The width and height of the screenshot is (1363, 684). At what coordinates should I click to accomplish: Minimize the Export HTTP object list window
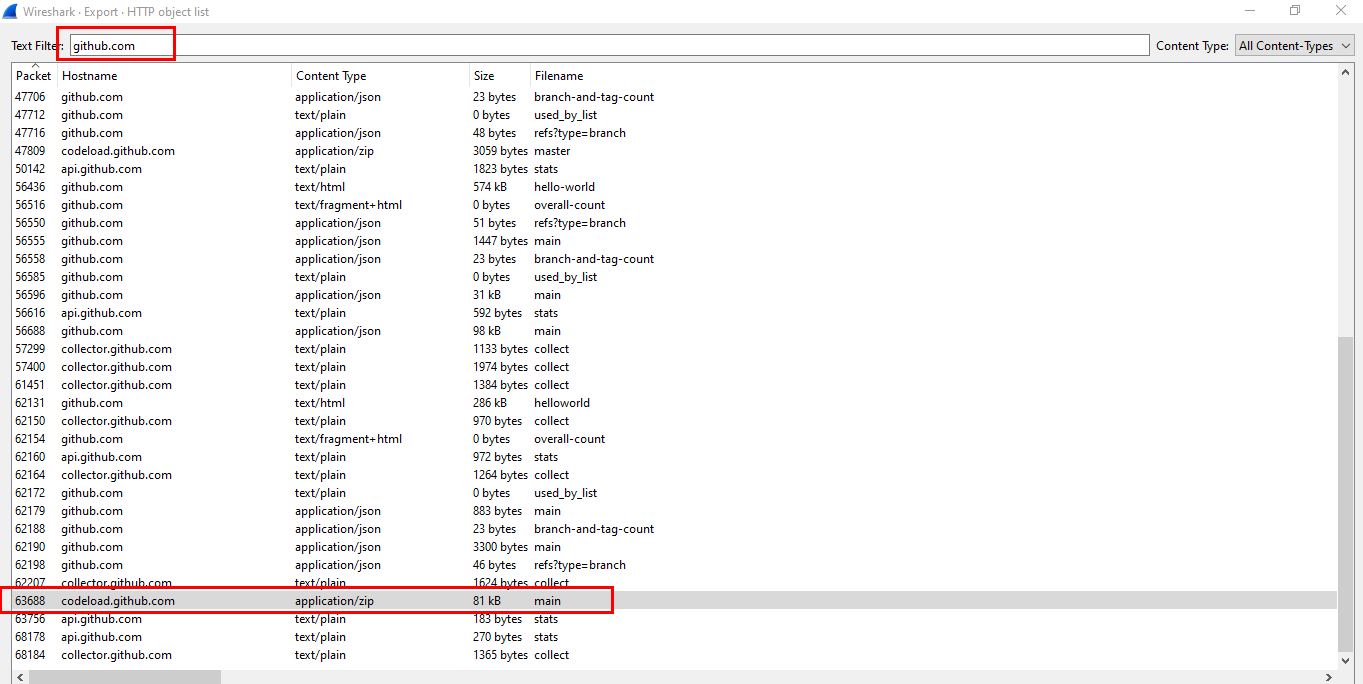tap(1250, 11)
